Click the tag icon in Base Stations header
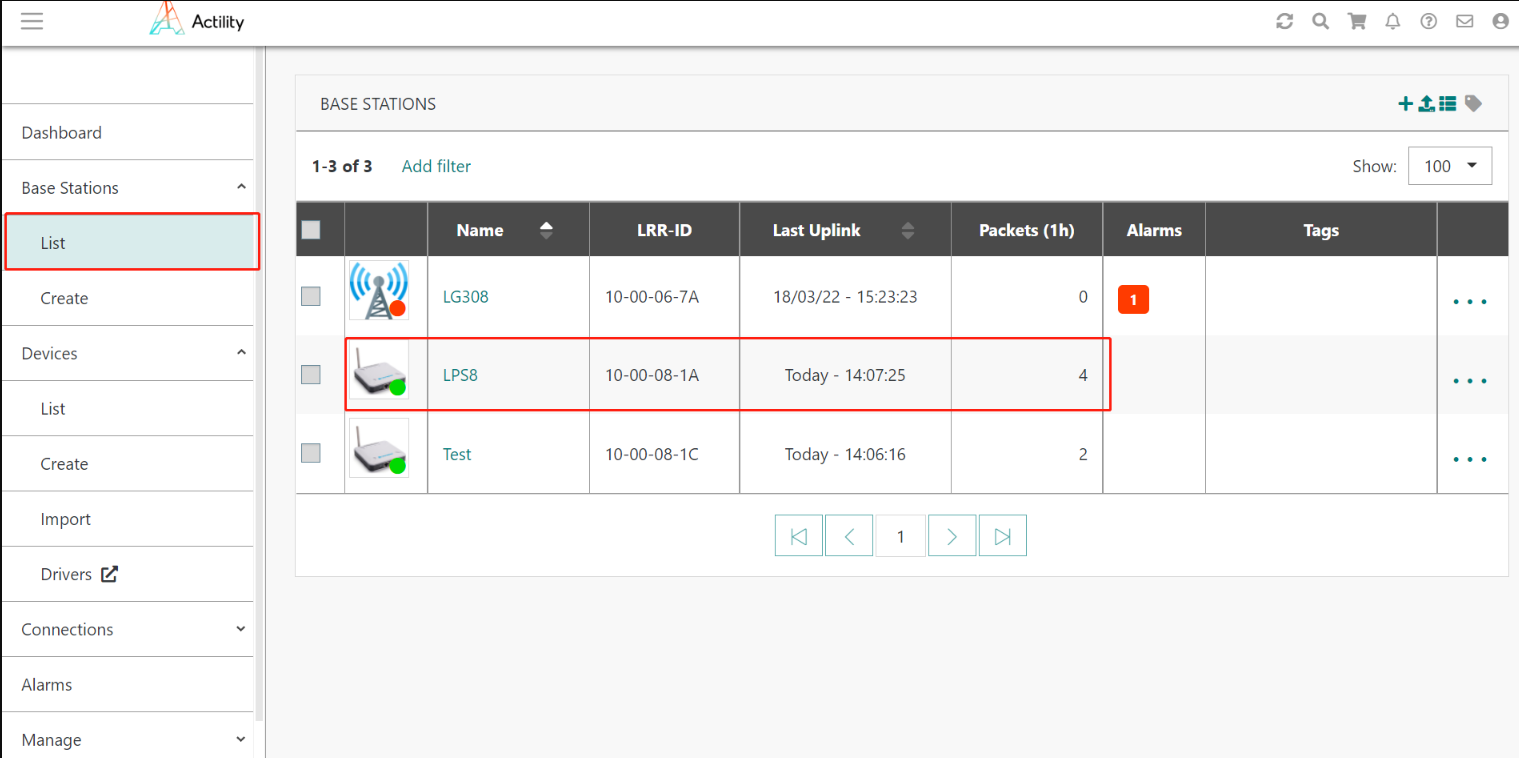1519x758 pixels. coord(1473,103)
